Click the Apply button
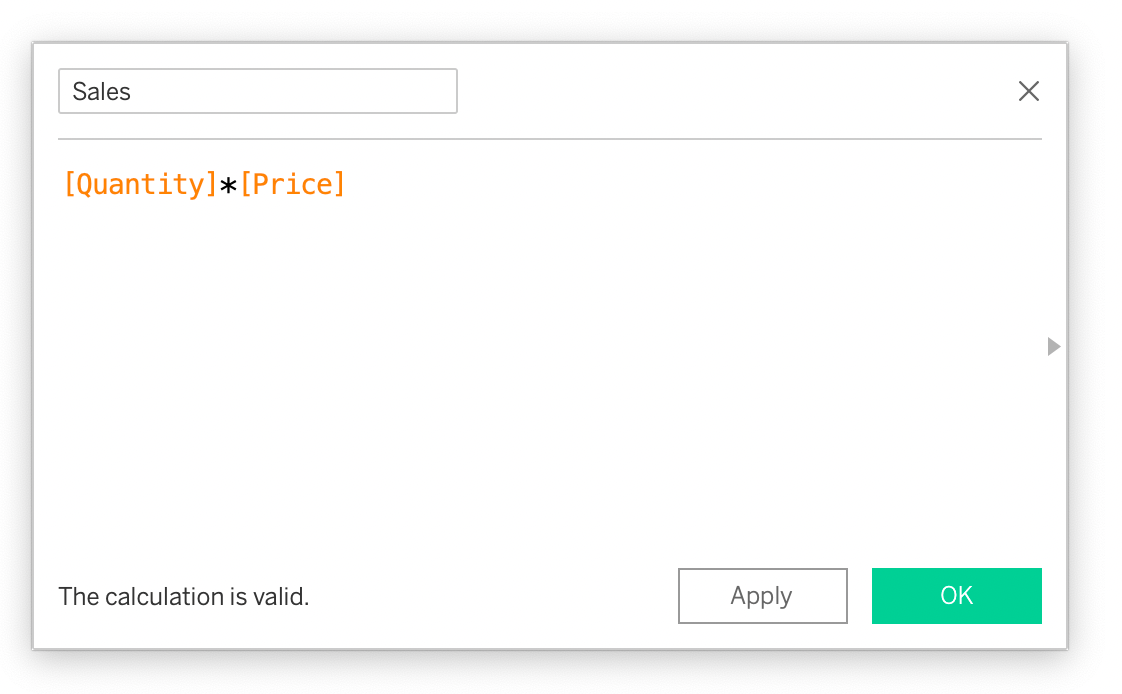This screenshot has width=1122, height=694. pos(762,596)
